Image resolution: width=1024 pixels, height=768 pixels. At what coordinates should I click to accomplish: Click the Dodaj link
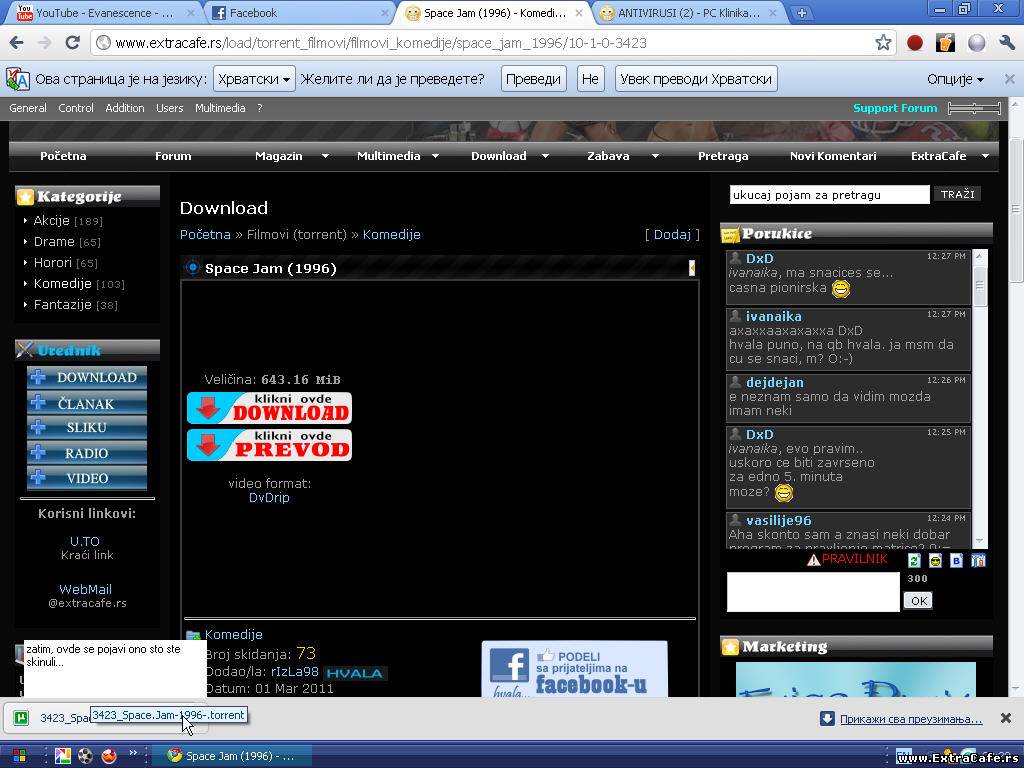[x=672, y=234]
